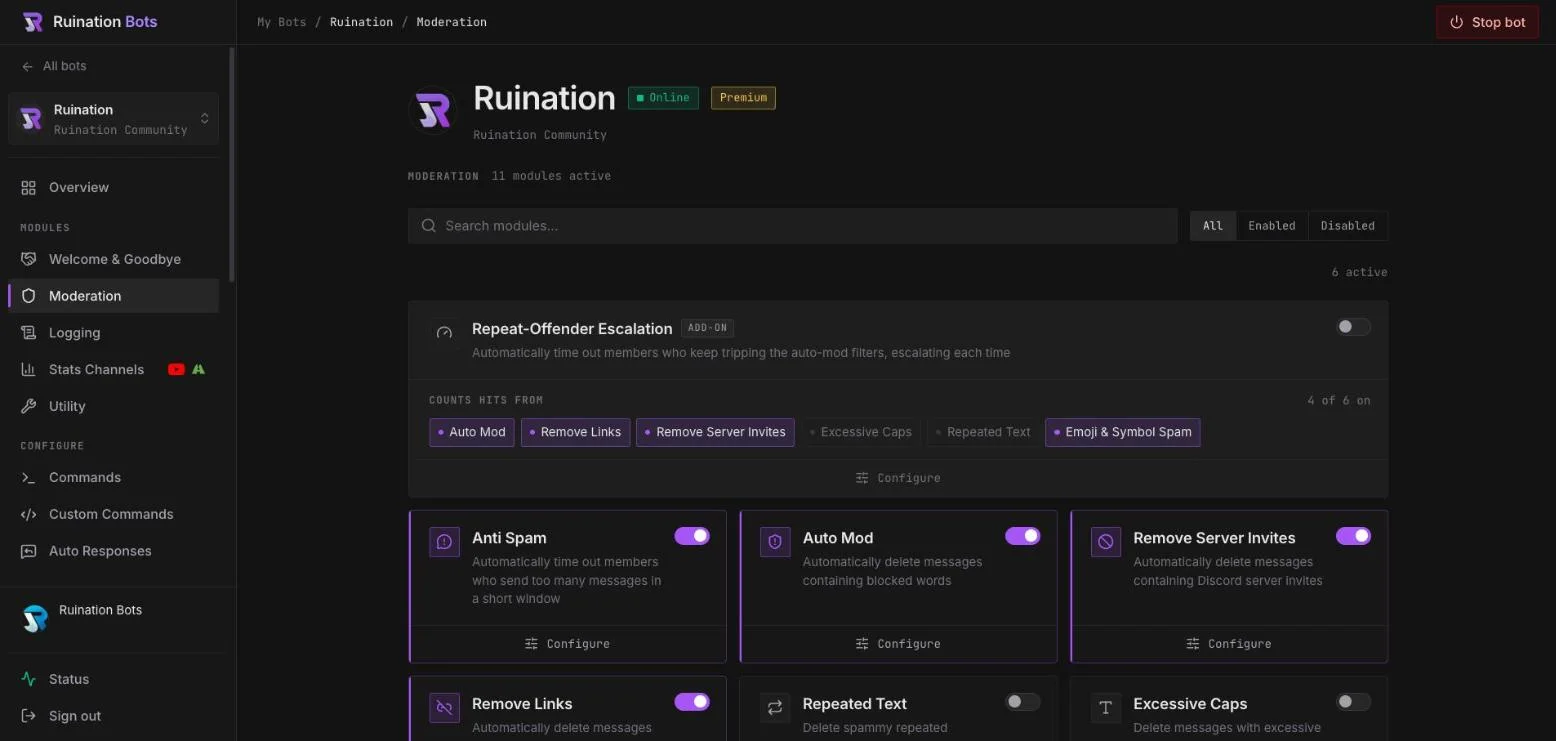Toggle the Emoji & Symbol Spam chip
This screenshot has width=1556, height=741.
tap(1123, 432)
